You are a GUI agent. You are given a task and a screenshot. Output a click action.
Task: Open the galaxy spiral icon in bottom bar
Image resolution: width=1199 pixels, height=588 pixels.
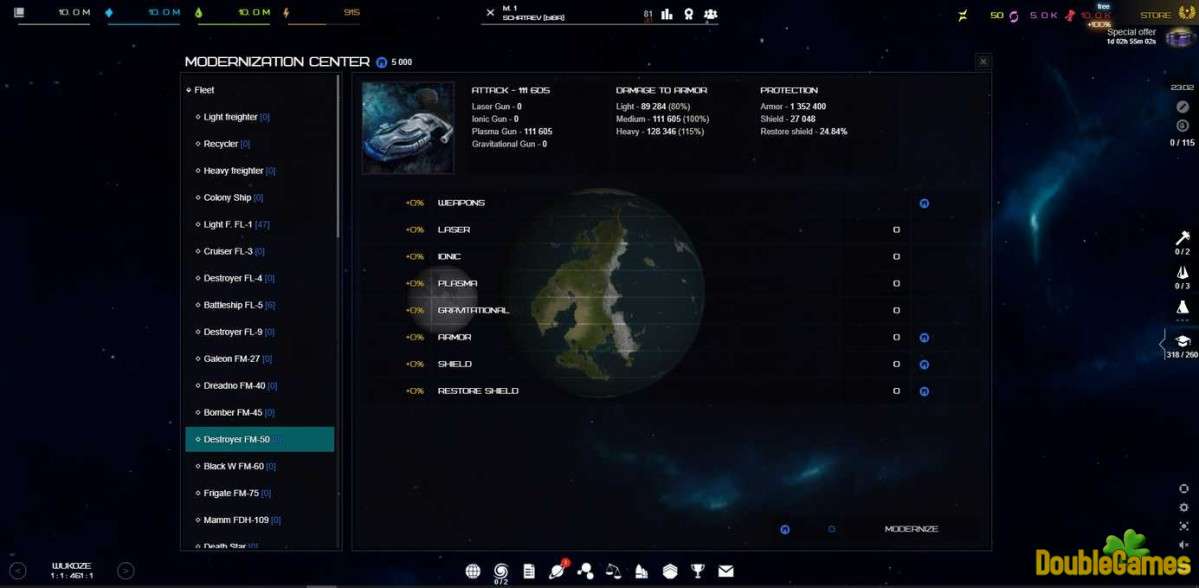(x=501, y=571)
